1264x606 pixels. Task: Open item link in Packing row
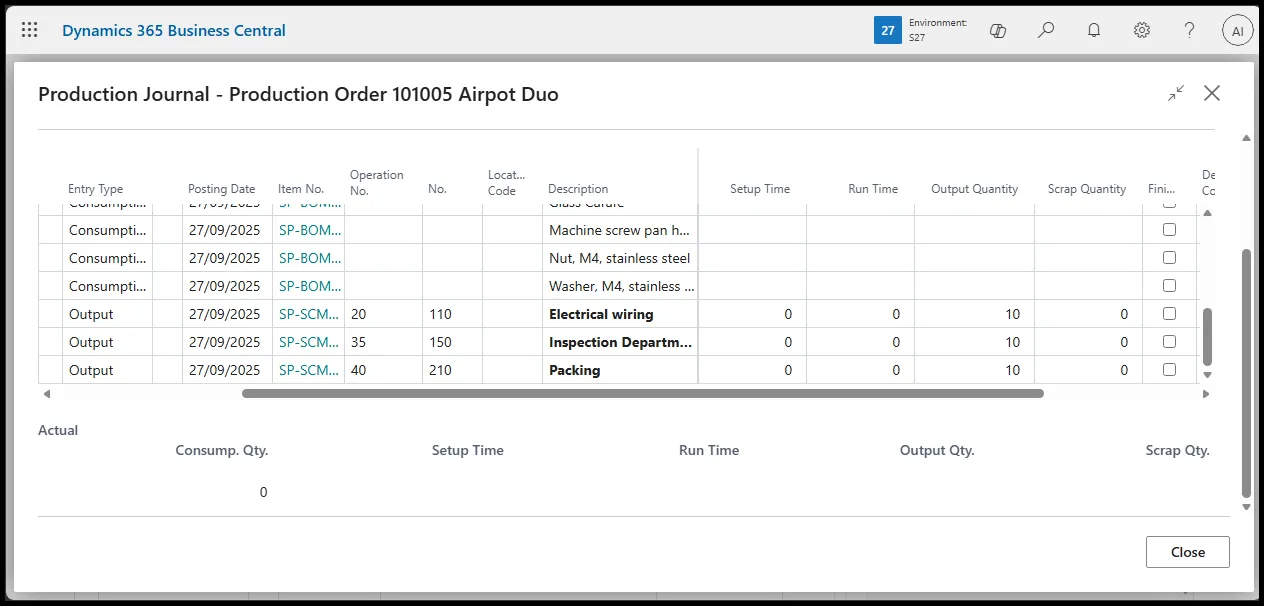tap(309, 370)
